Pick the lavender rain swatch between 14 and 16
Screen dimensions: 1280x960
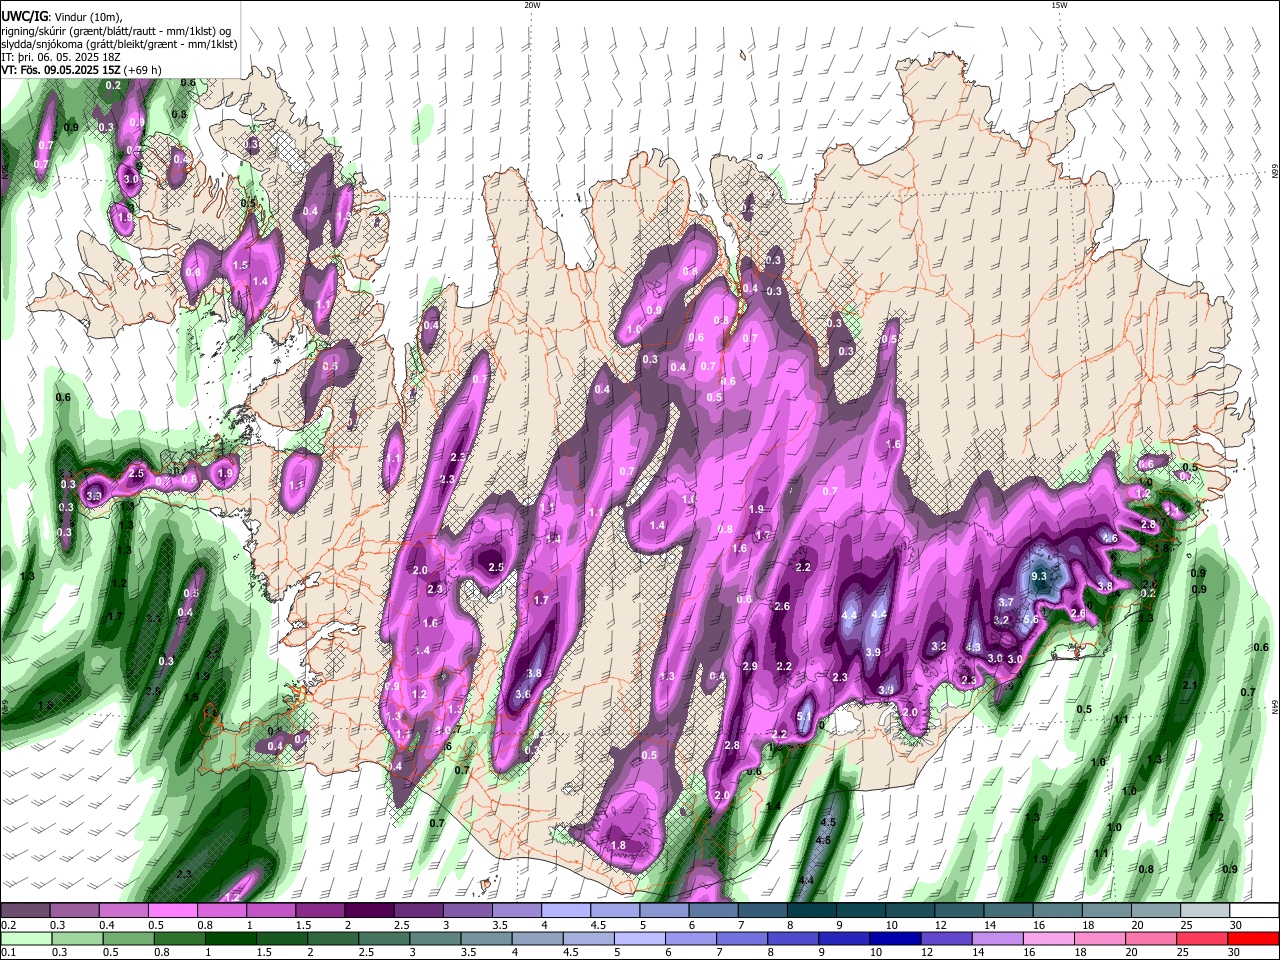tap(996, 938)
